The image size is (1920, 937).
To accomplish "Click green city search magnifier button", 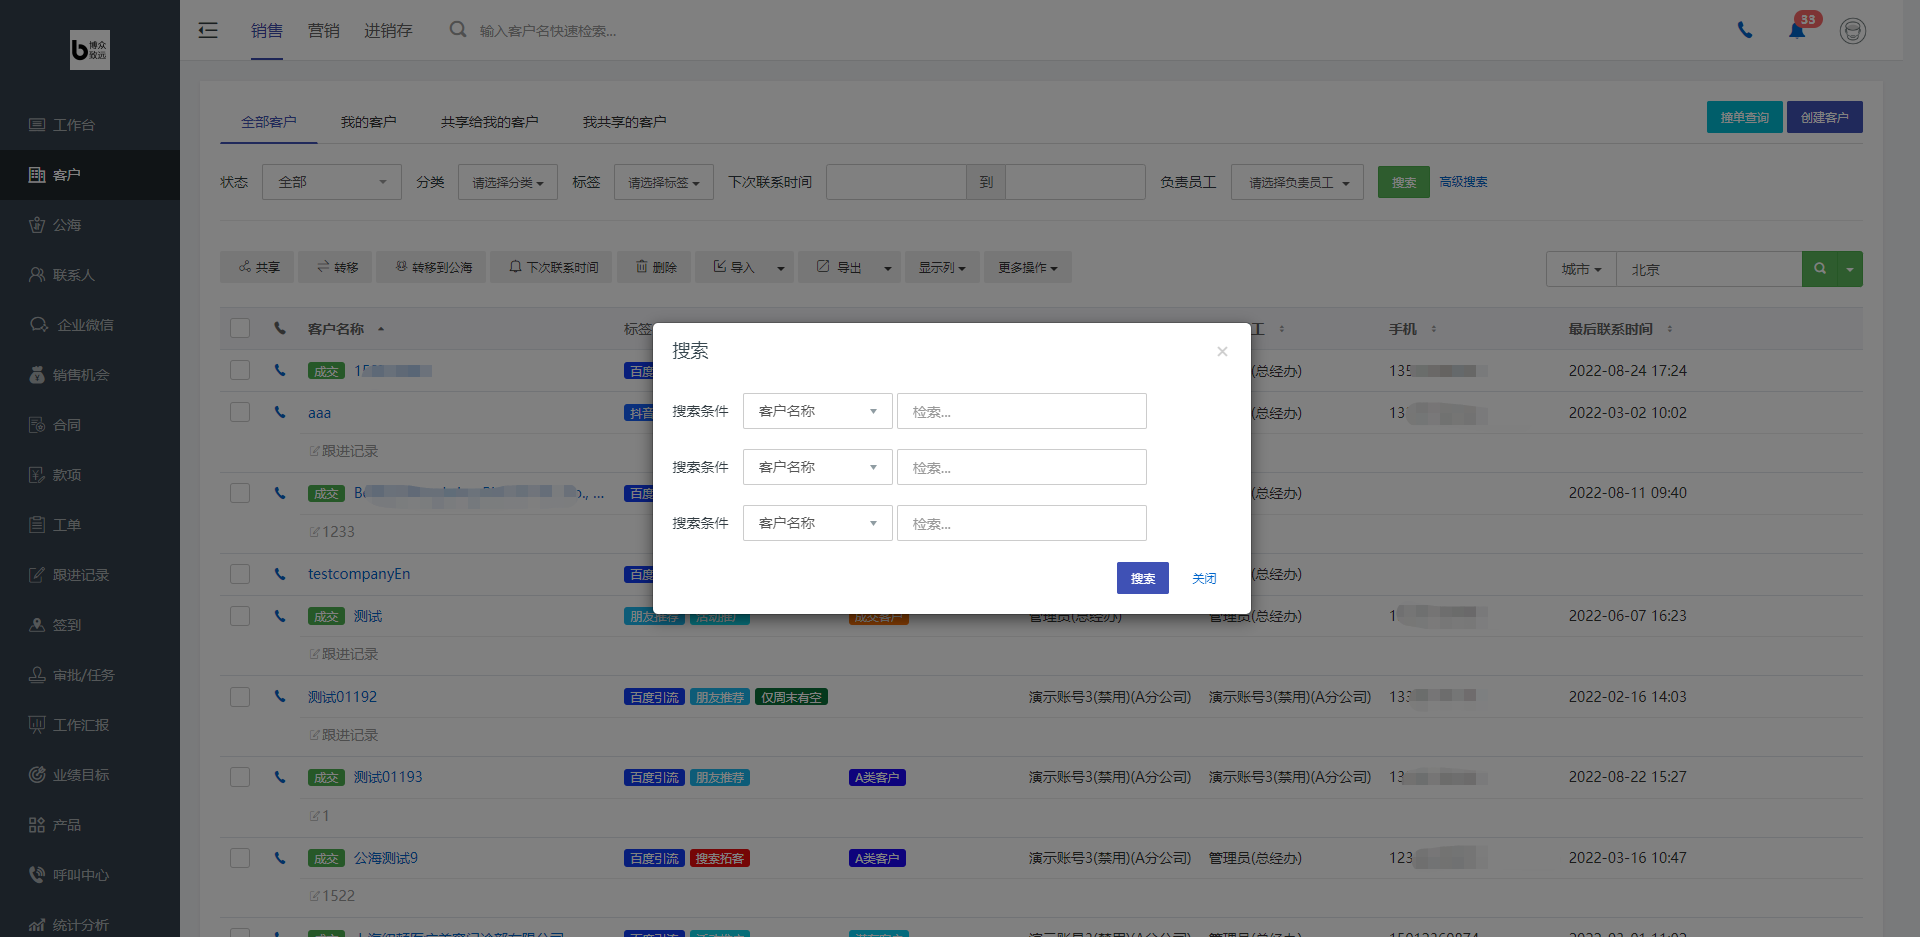I will pos(1820,269).
